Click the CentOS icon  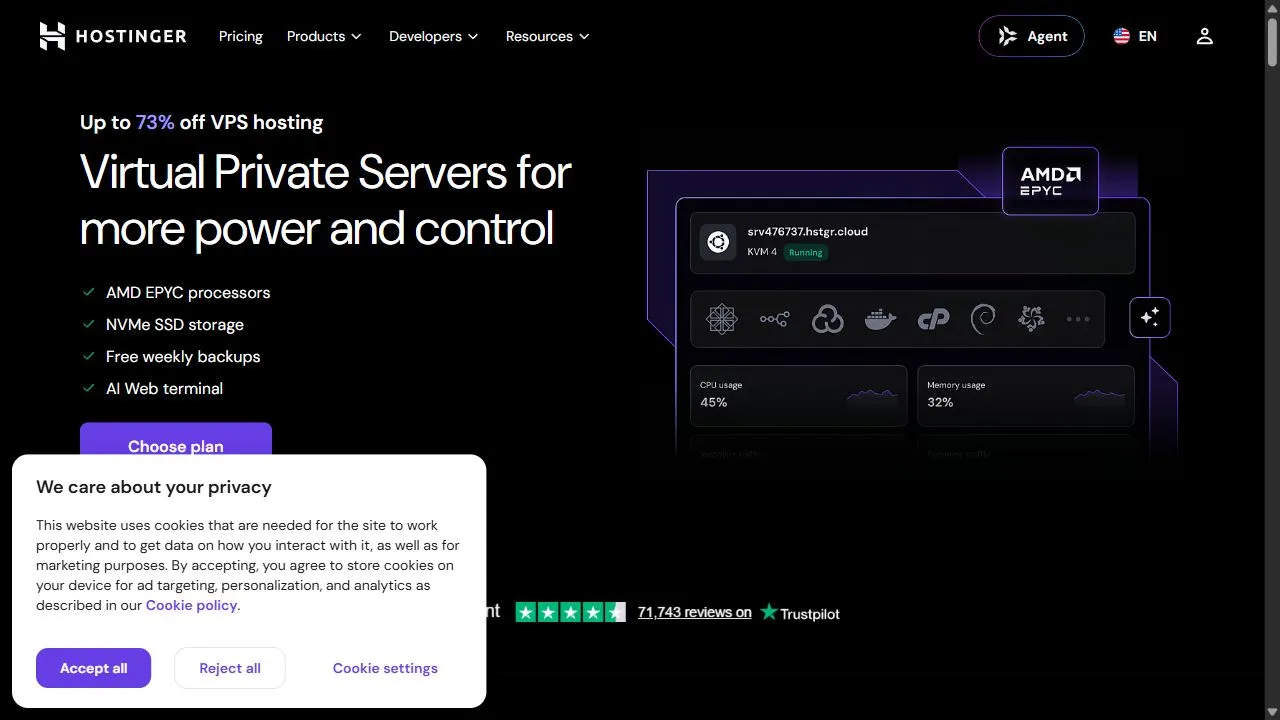[721, 319]
